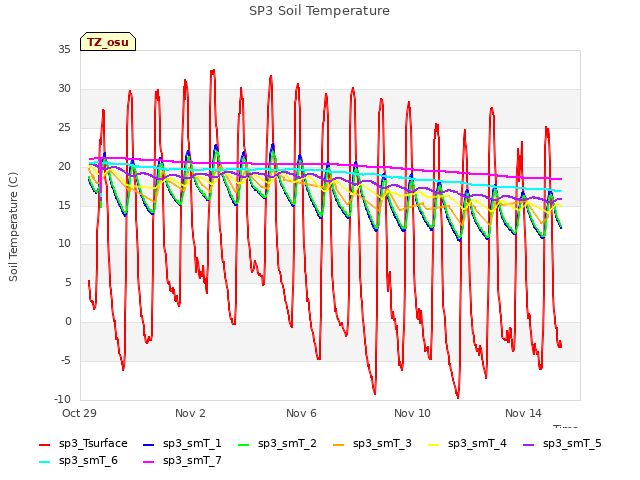Image resolution: width=640 pixels, height=480 pixels.
Task: Click the -10 y-axis tick label
Action: pyautogui.click(x=62, y=399)
